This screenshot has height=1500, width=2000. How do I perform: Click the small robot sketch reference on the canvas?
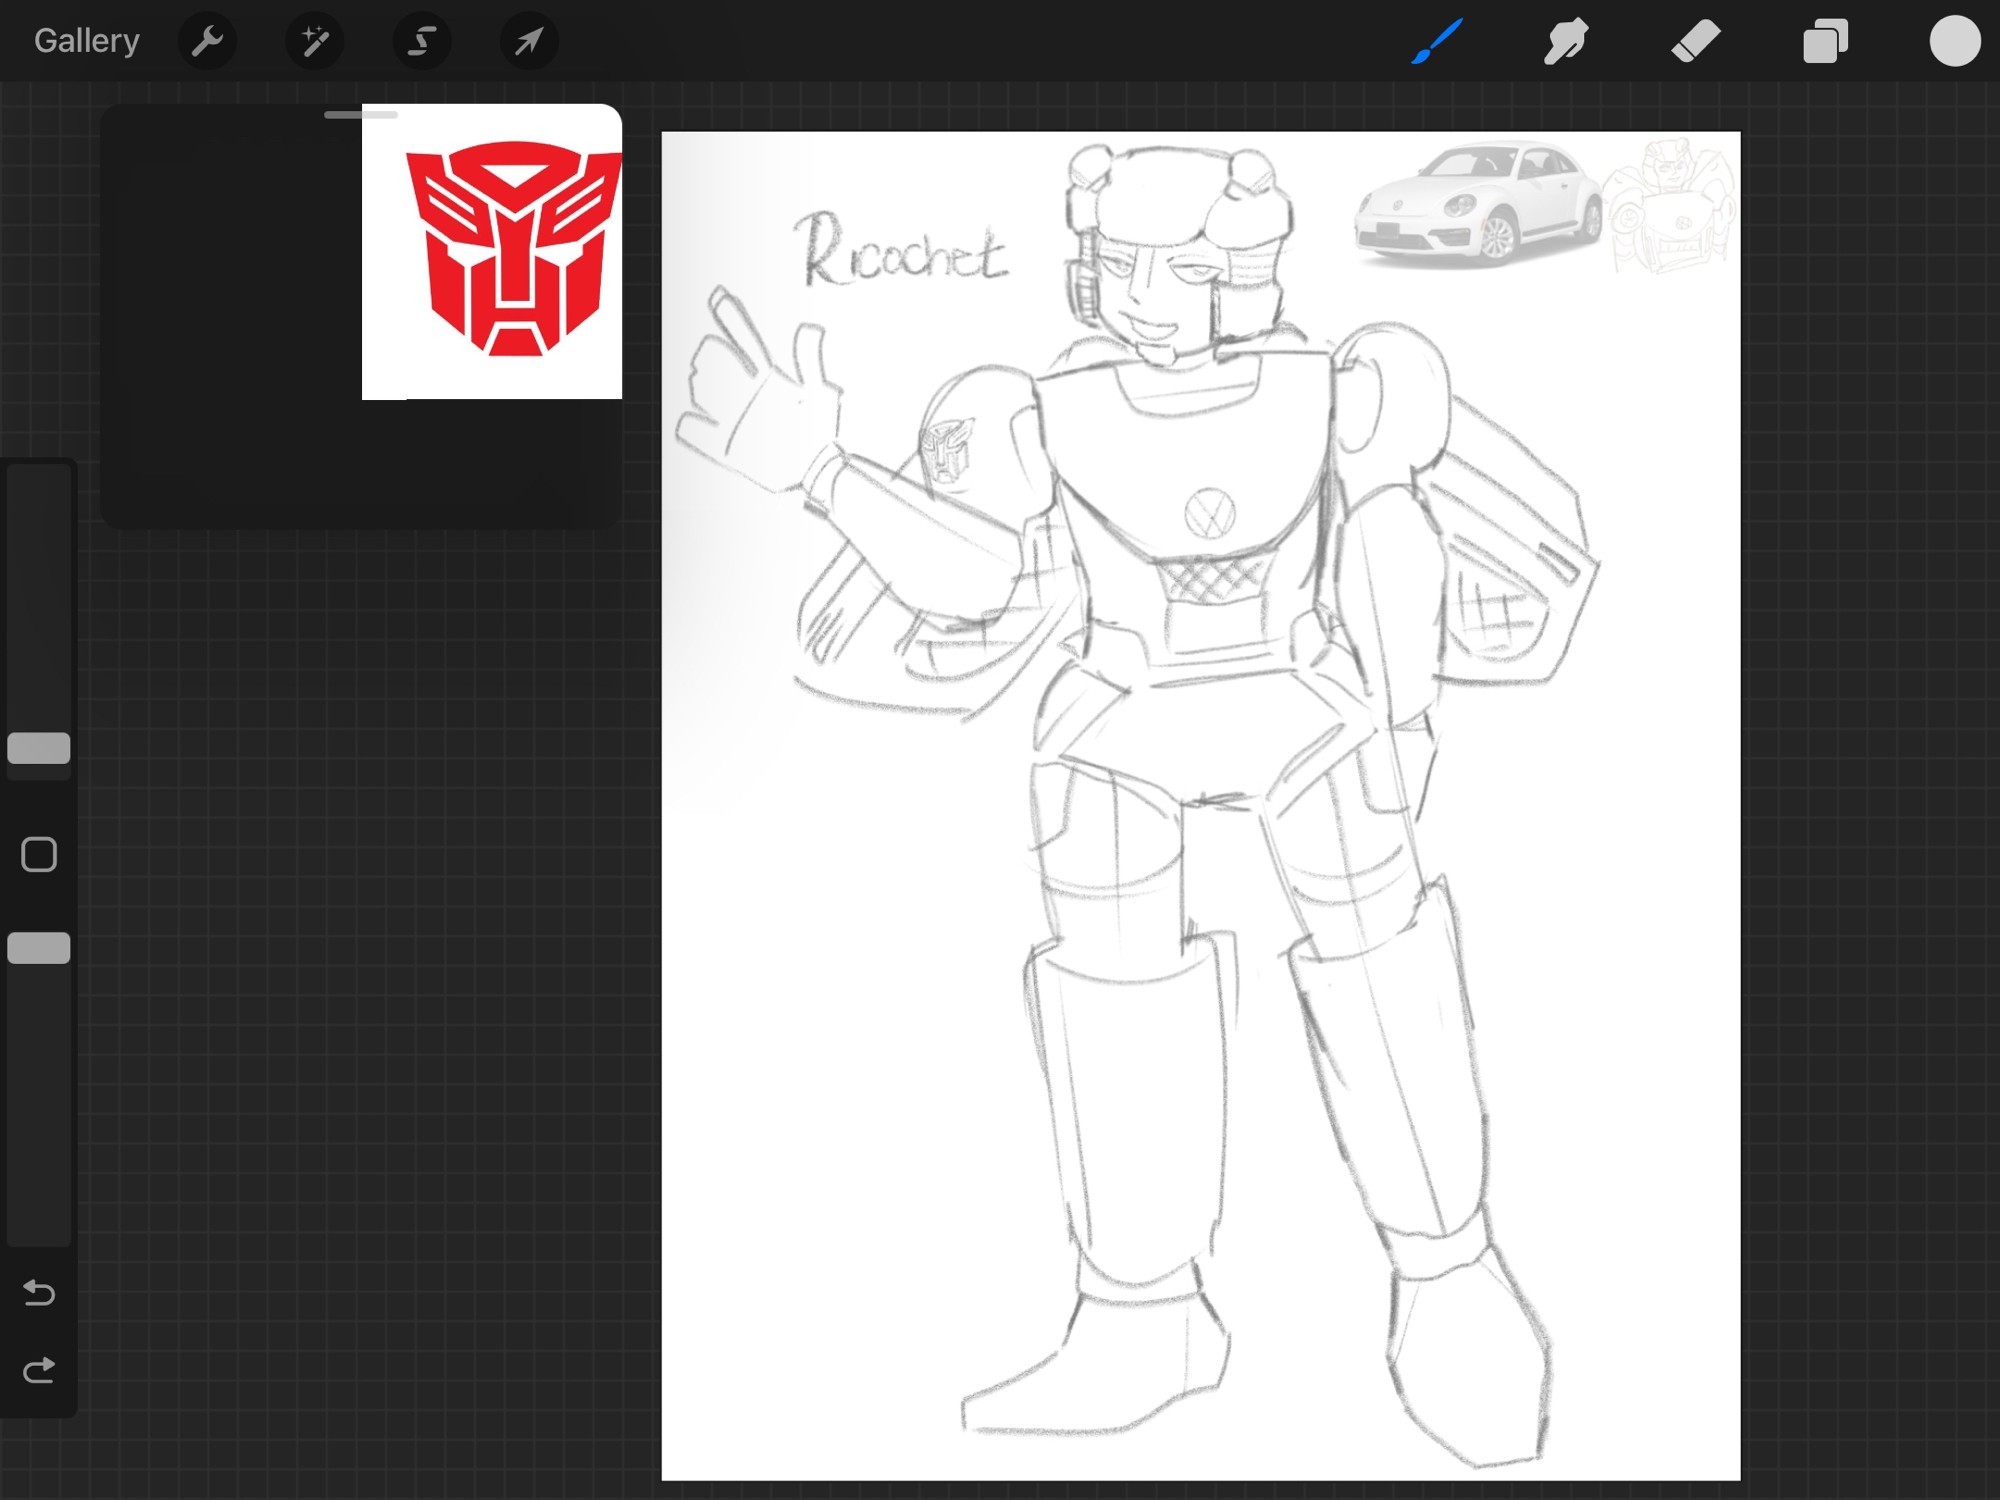1669,207
